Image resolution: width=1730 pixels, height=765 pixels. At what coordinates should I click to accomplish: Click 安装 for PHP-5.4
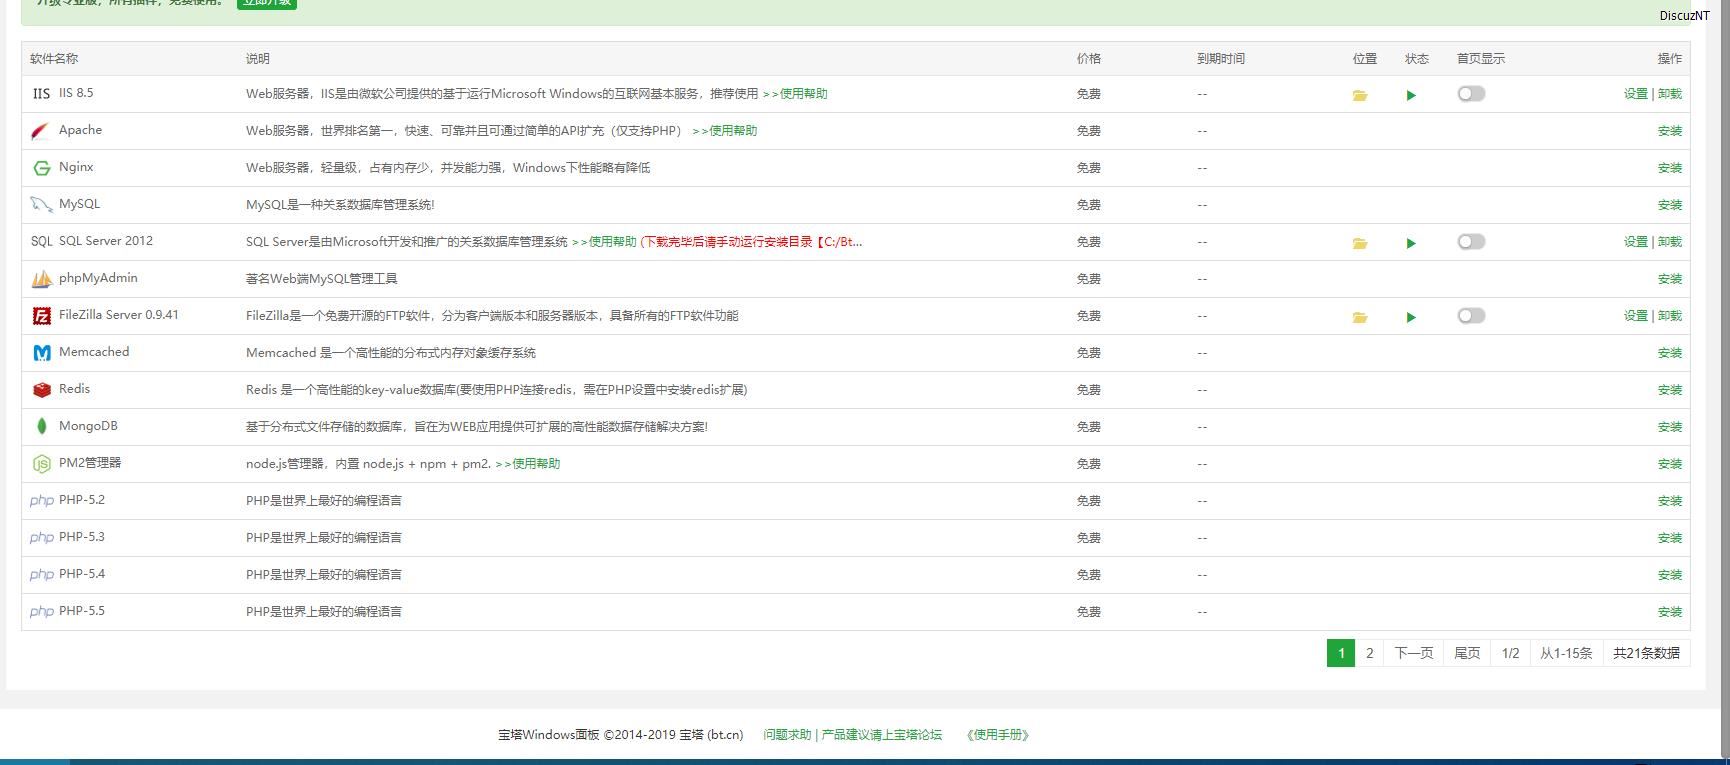point(1670,575)
